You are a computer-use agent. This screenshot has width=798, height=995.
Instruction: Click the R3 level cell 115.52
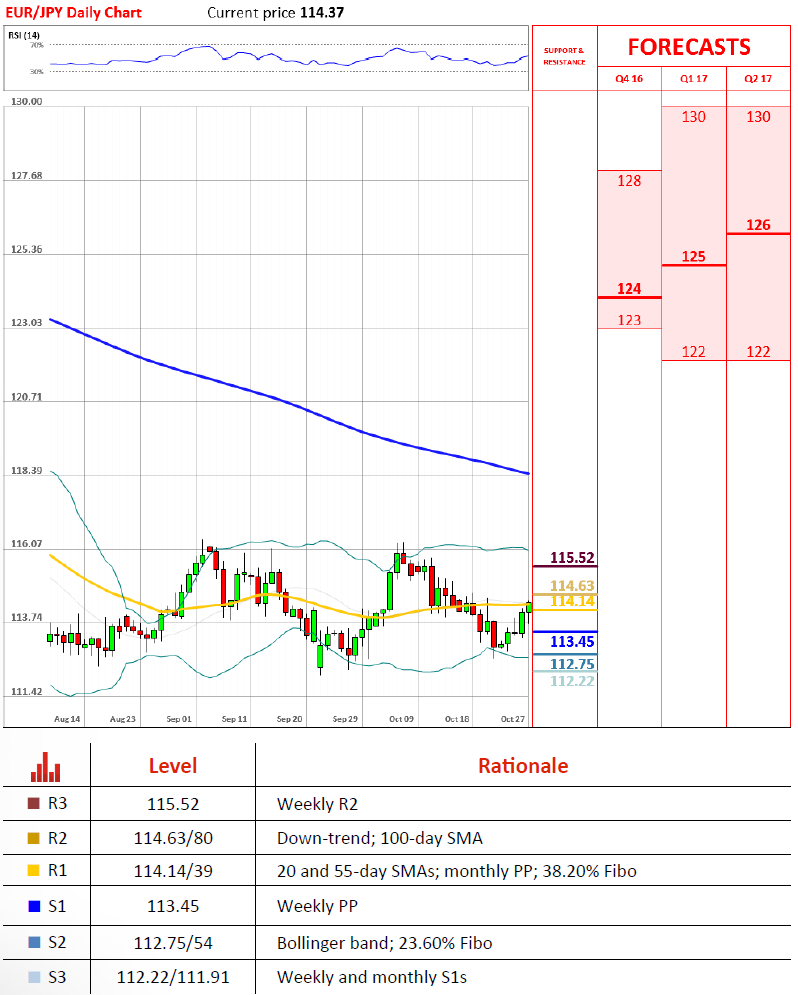coord(173,804)
